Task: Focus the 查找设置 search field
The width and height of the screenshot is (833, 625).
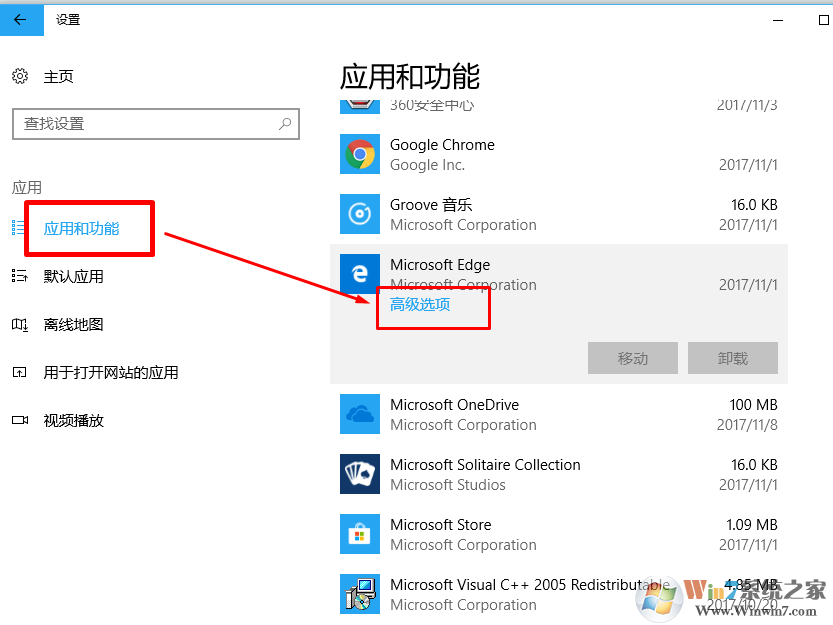Action: tap(156, 124)
